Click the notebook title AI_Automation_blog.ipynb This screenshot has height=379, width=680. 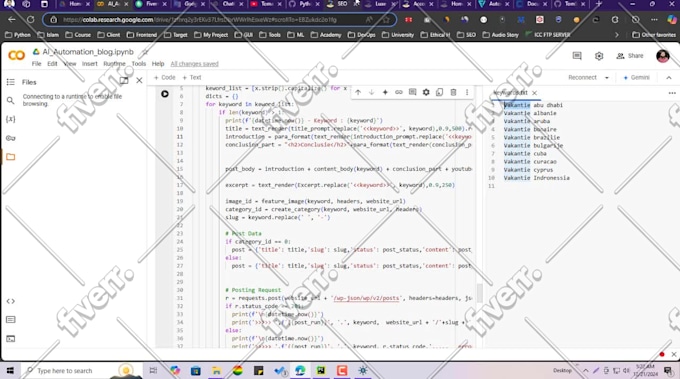coord(88,52)
